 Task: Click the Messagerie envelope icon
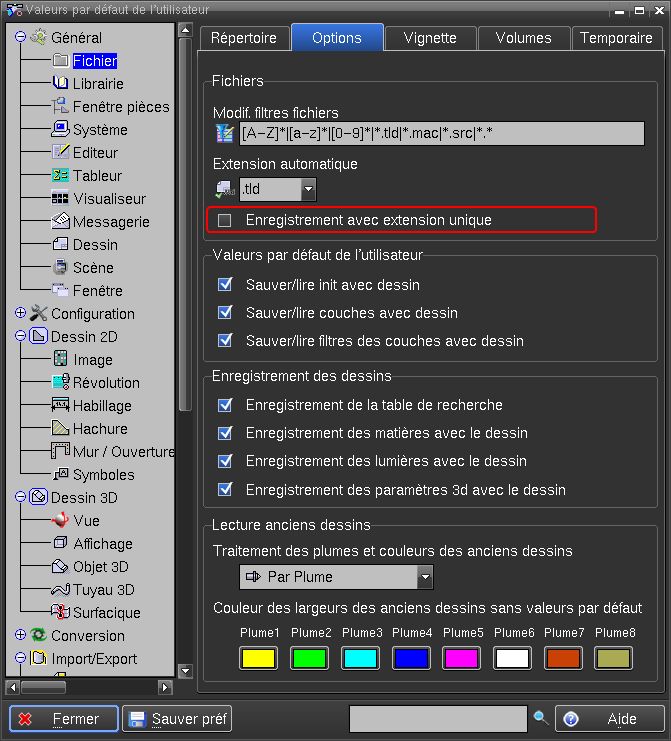click(60, 222)
